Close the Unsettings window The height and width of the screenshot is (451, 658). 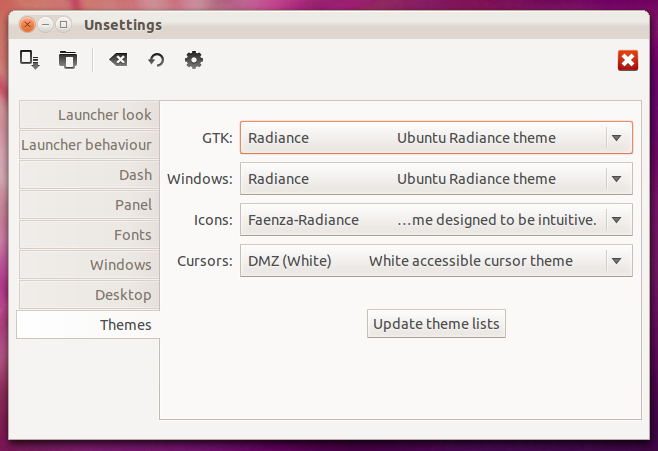click(x=27, y=25)
